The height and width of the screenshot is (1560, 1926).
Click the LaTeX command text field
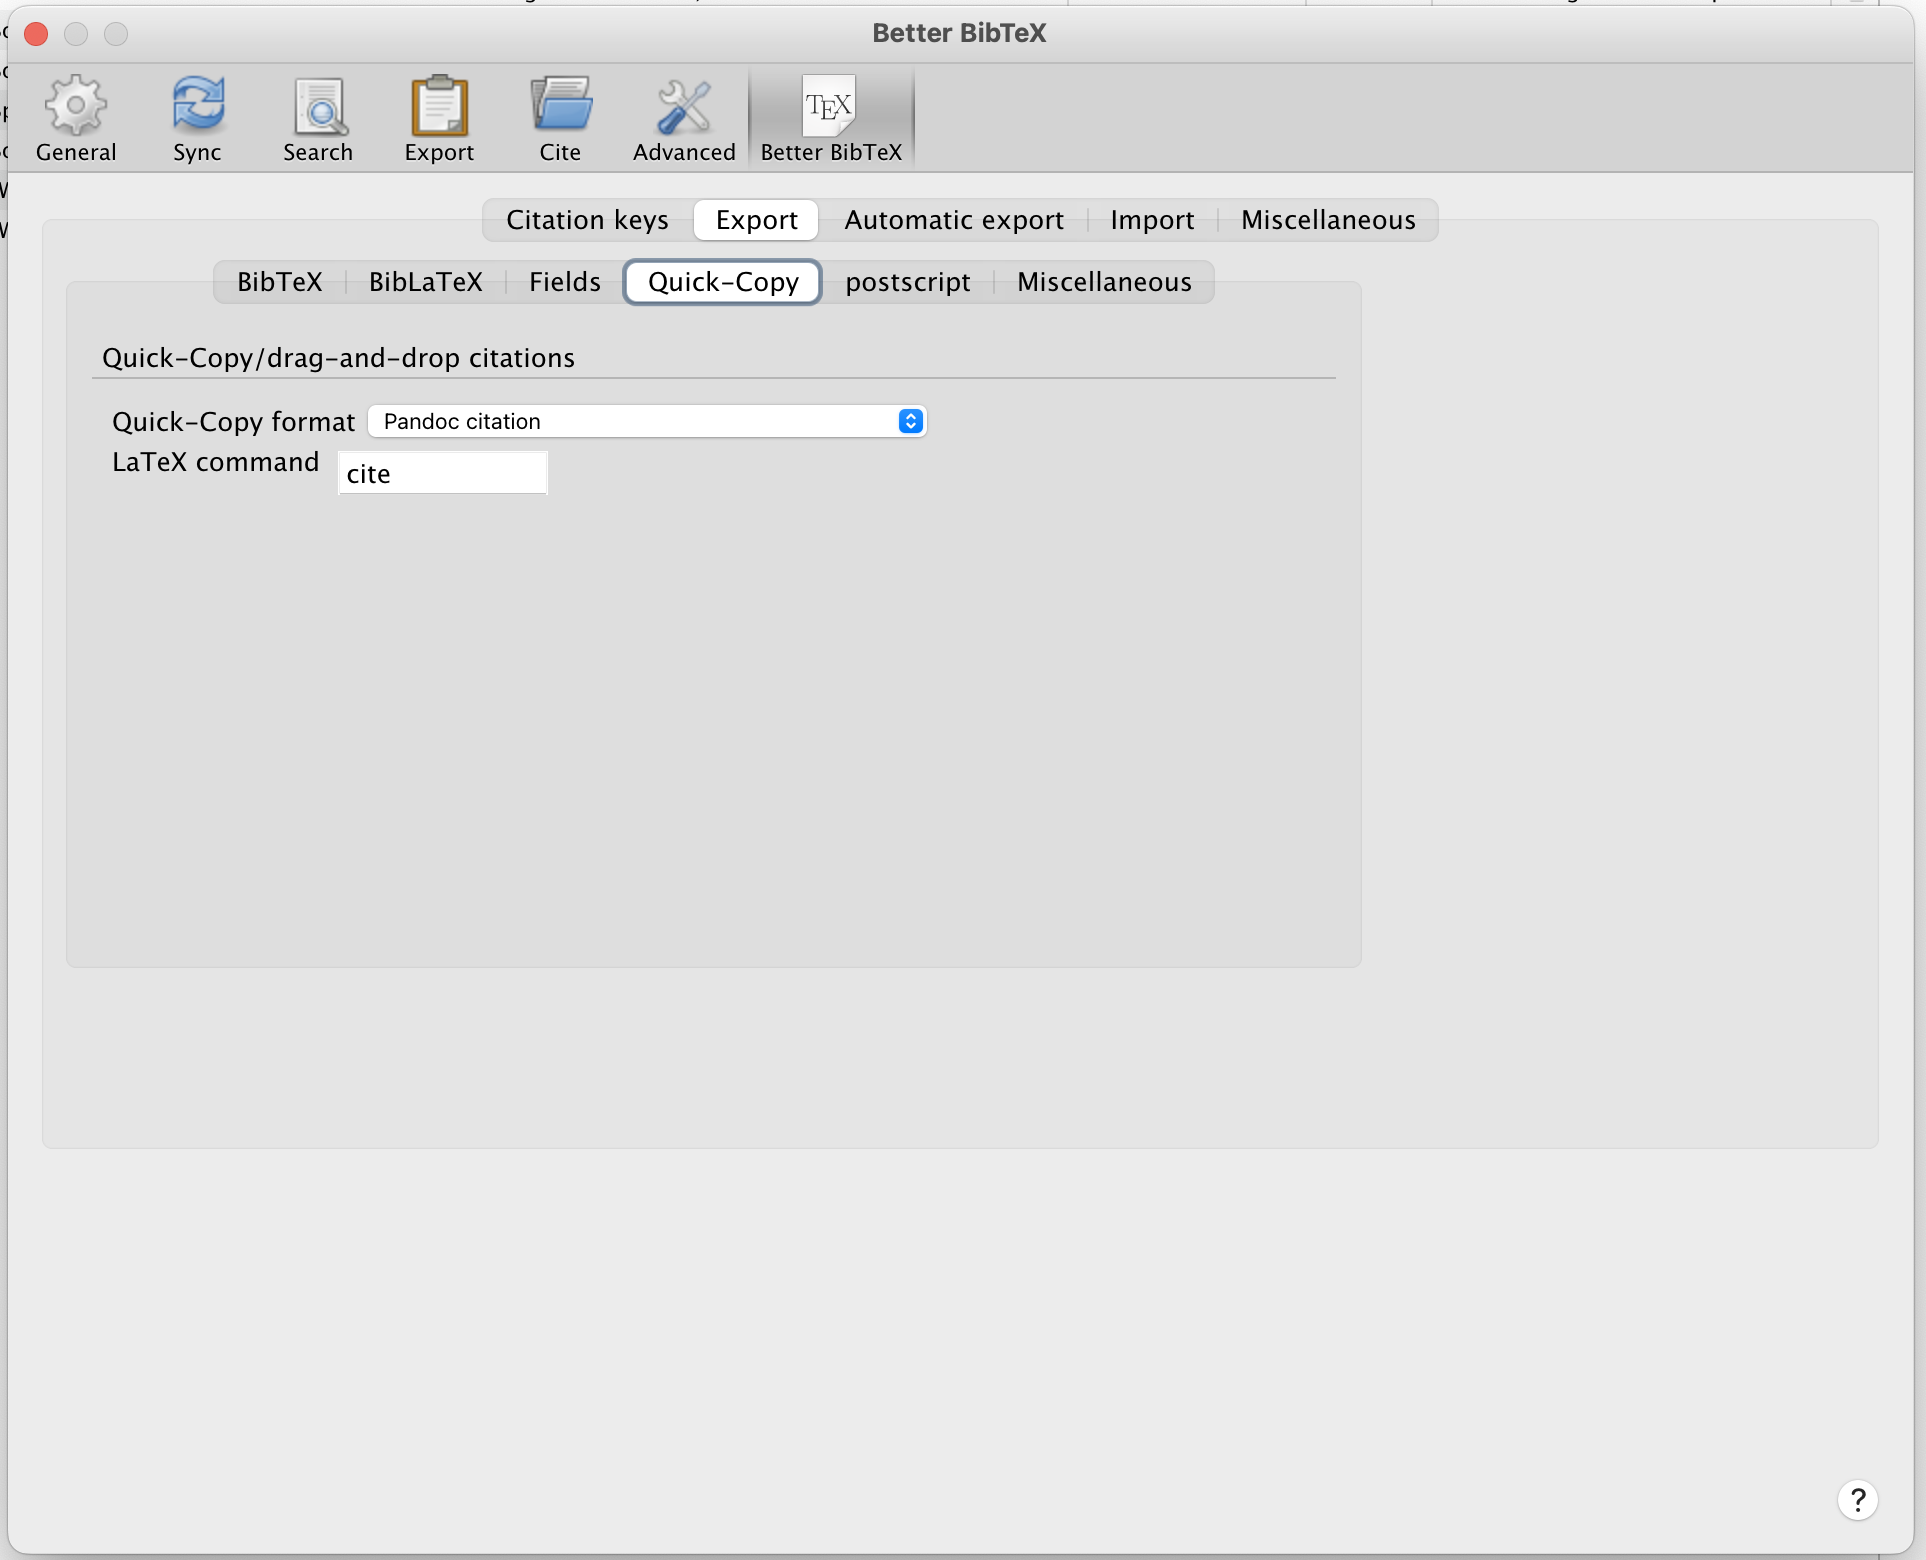point(442,473)
